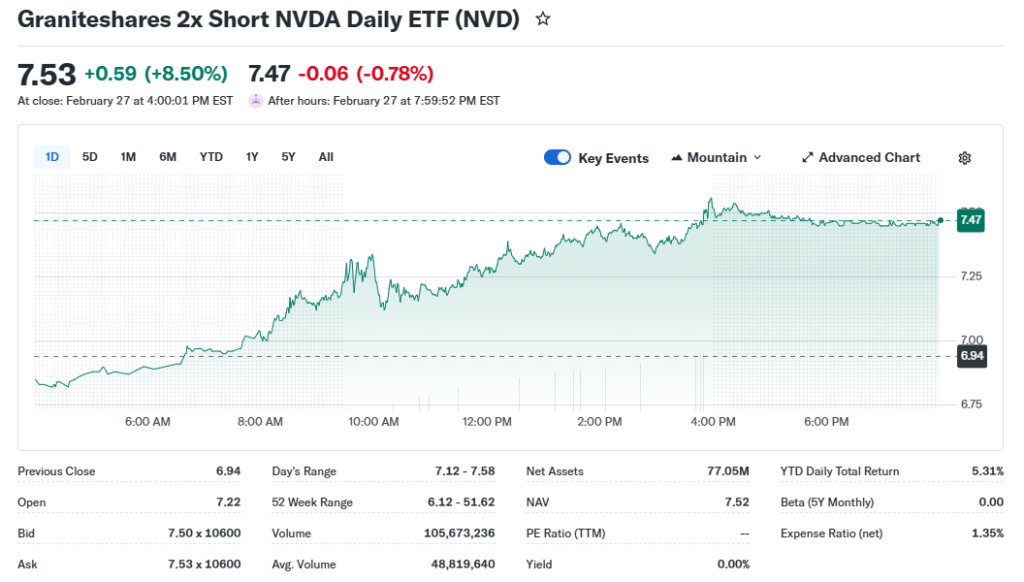Screen dimensions: 1024x582
Task: Click the key event marker near 4:00 PM
Action: click(x=700, y=380)
